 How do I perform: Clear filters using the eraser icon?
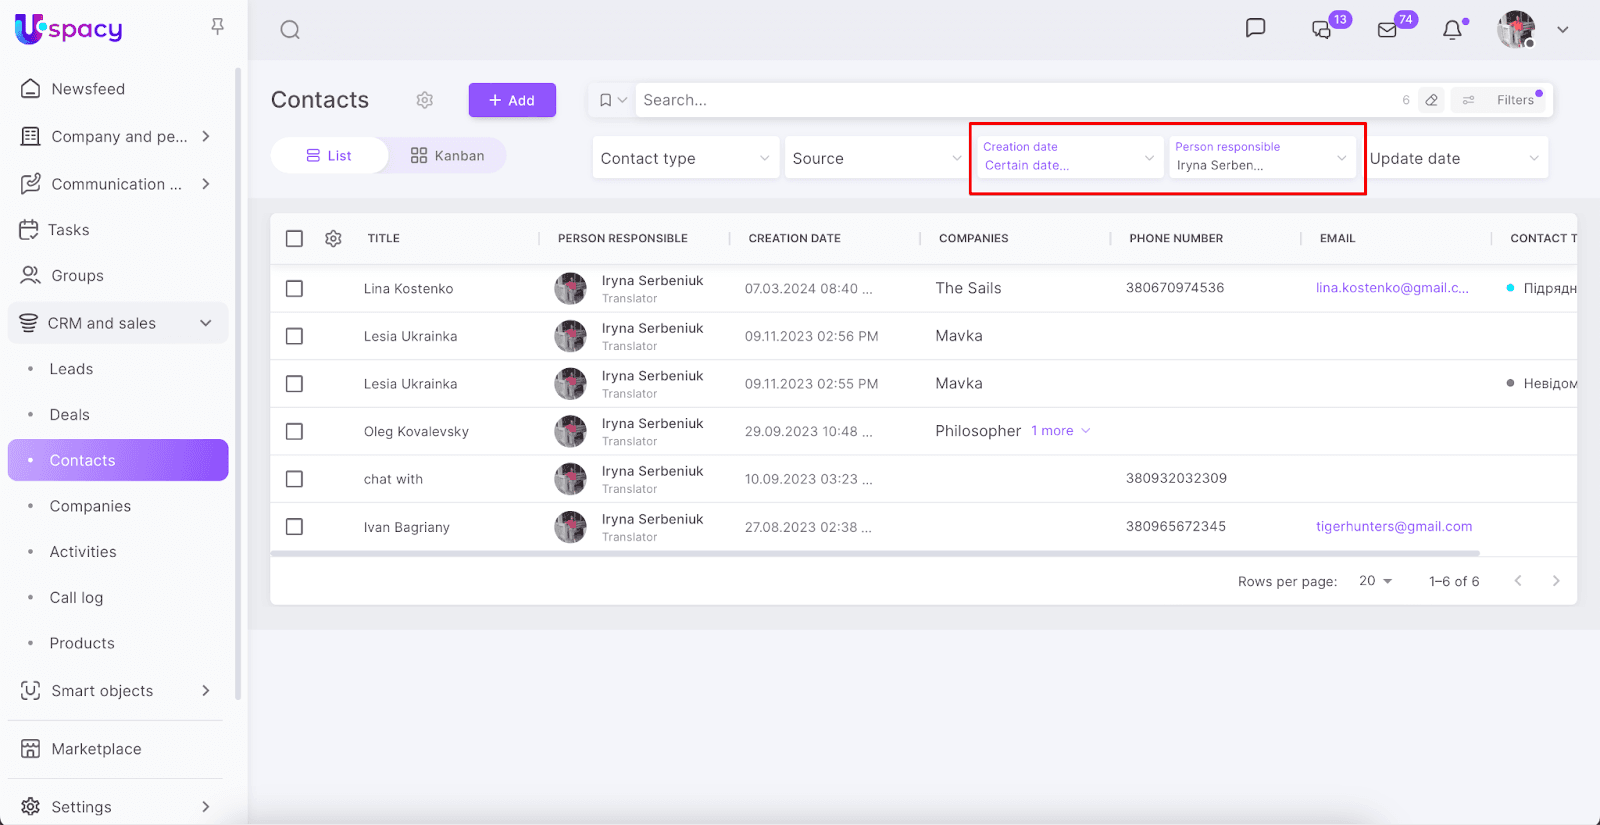pos(1432,100)
